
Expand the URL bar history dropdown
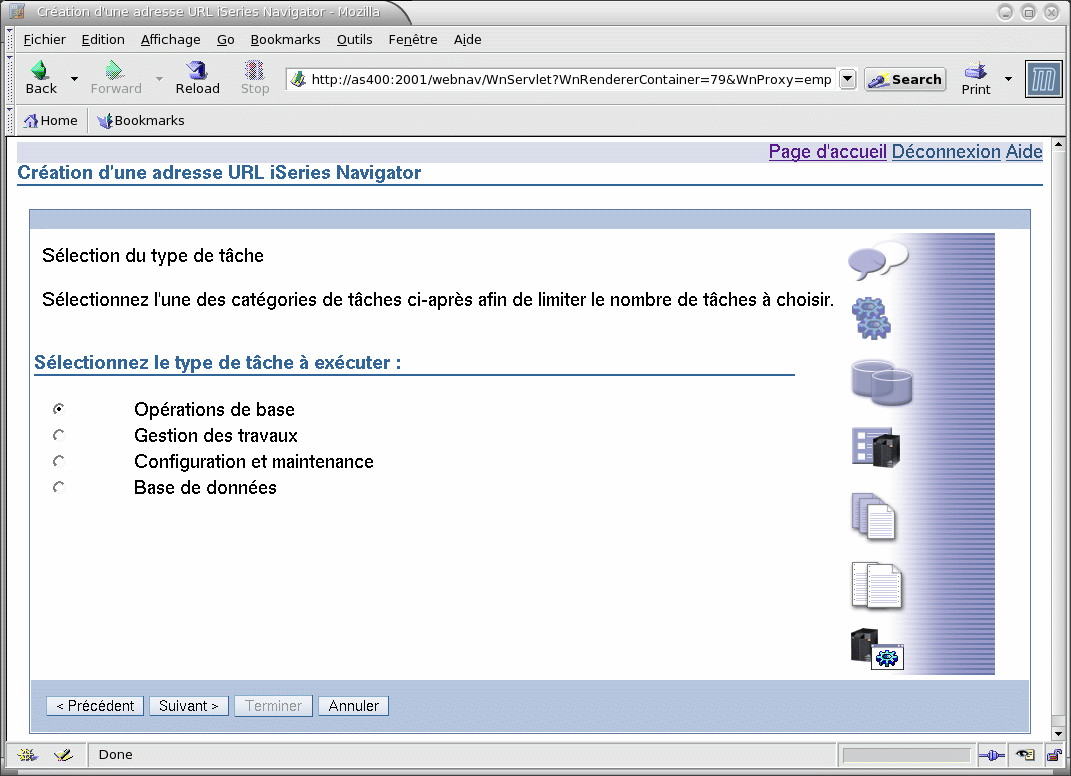[847, 79]
